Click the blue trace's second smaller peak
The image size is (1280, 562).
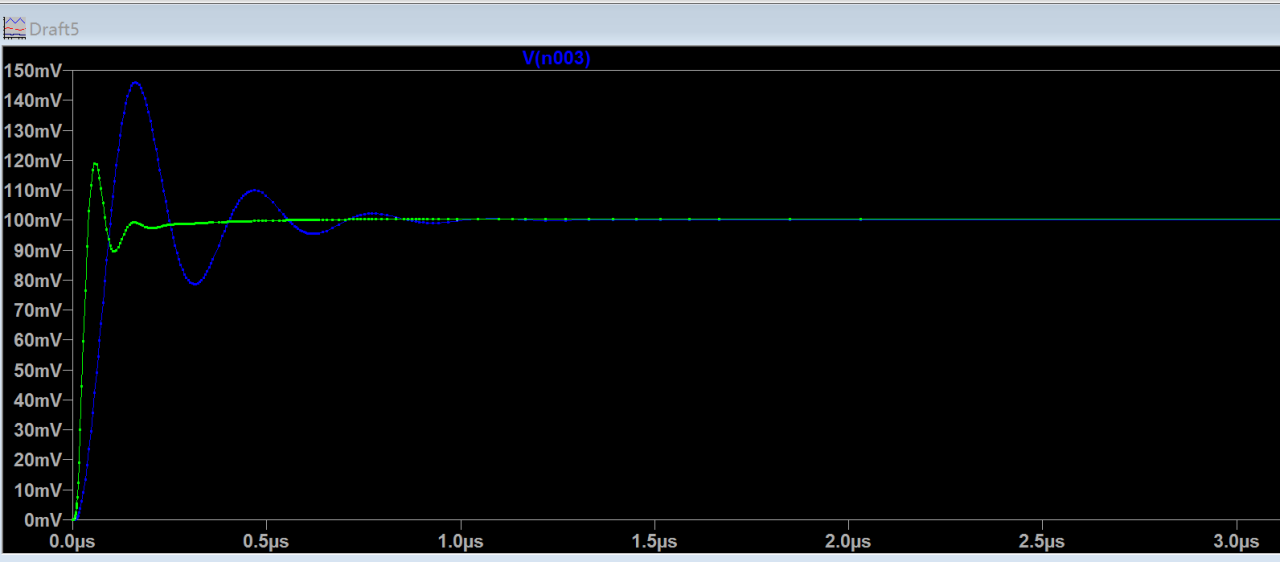[254, 190]
